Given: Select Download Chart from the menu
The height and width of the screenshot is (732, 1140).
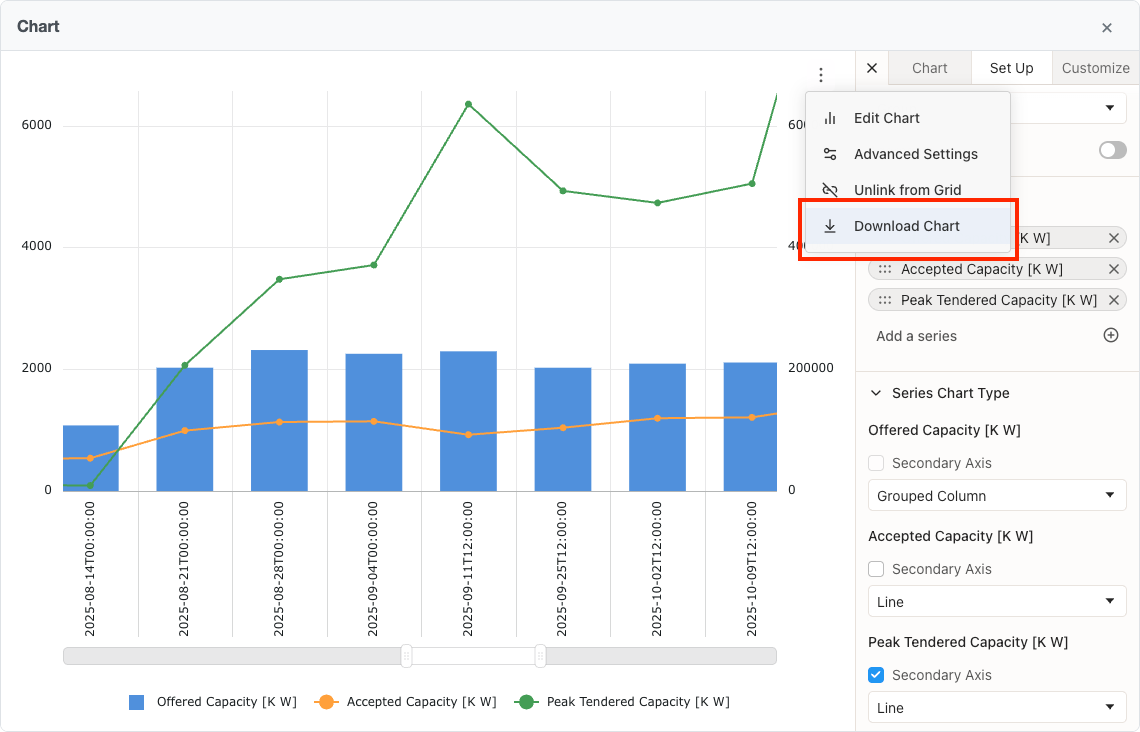Looking at the screenshot, I should pos(906,226).
